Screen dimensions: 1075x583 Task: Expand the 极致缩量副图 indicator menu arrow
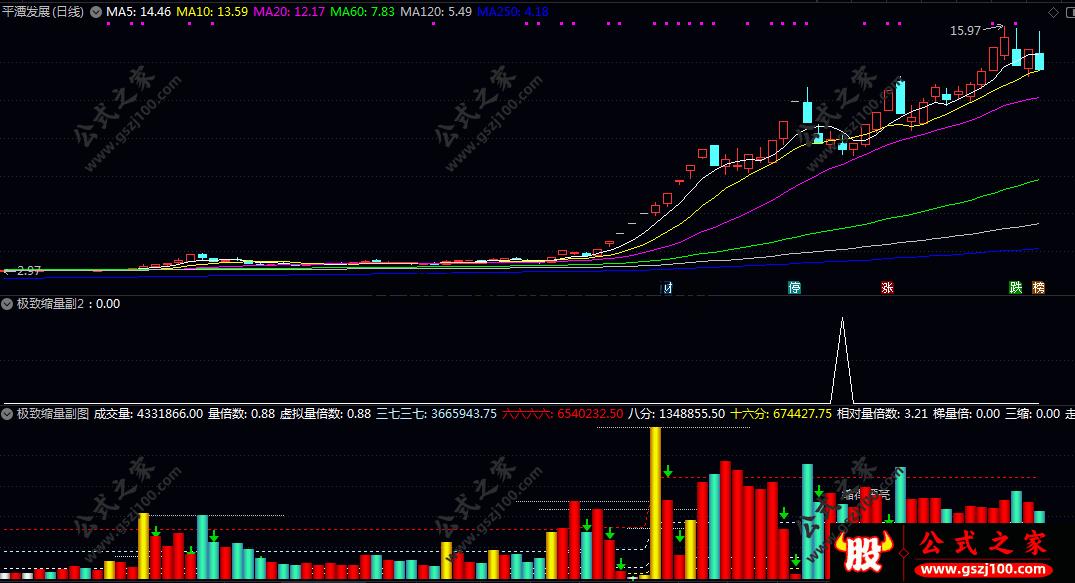pyautogui.click(x=8, y=414)
